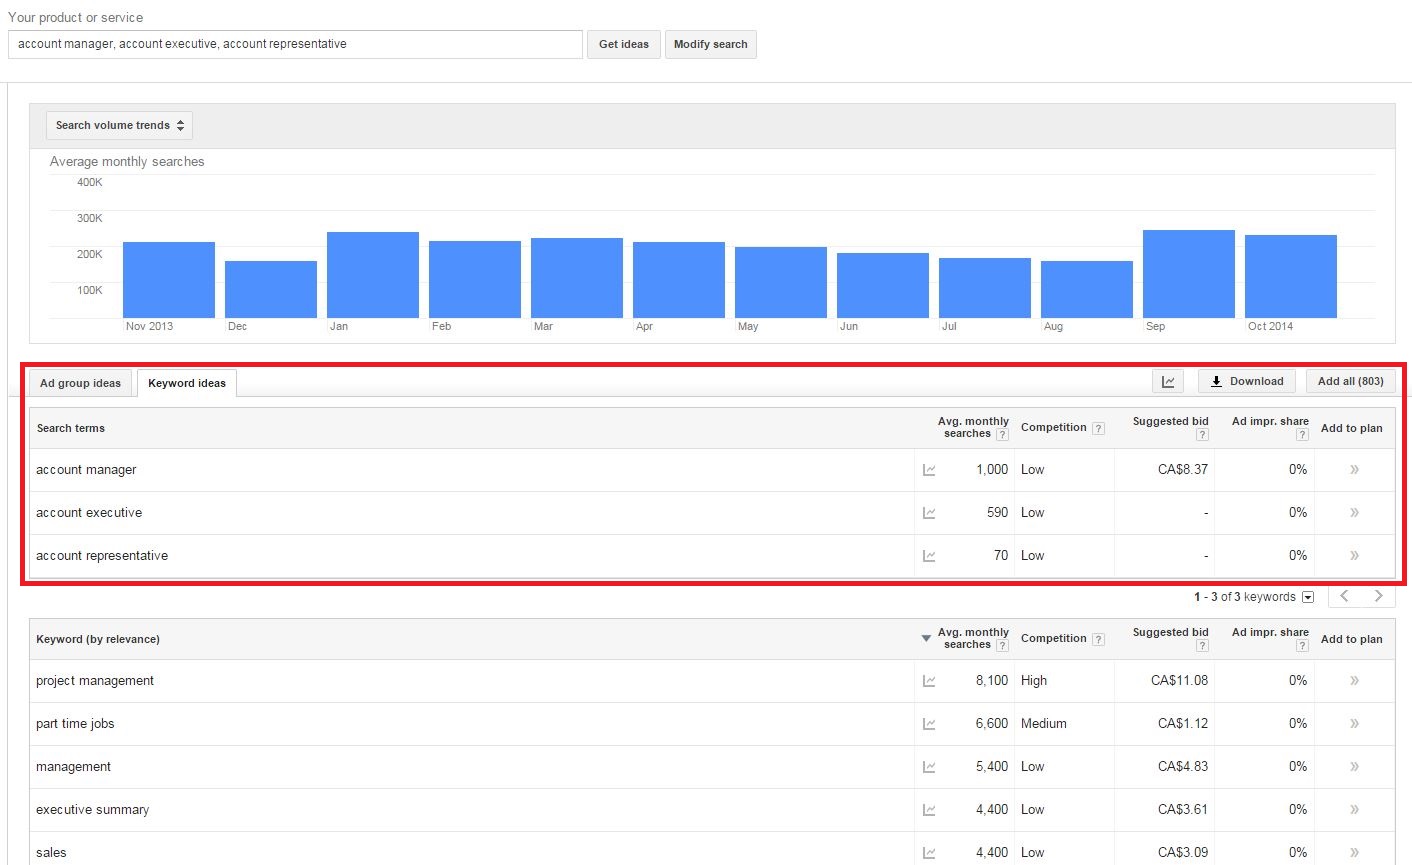Open trend chart for account executive
Image resolution: width=1412 pixels, height=865 pixels.
click(x=929, y=513)
